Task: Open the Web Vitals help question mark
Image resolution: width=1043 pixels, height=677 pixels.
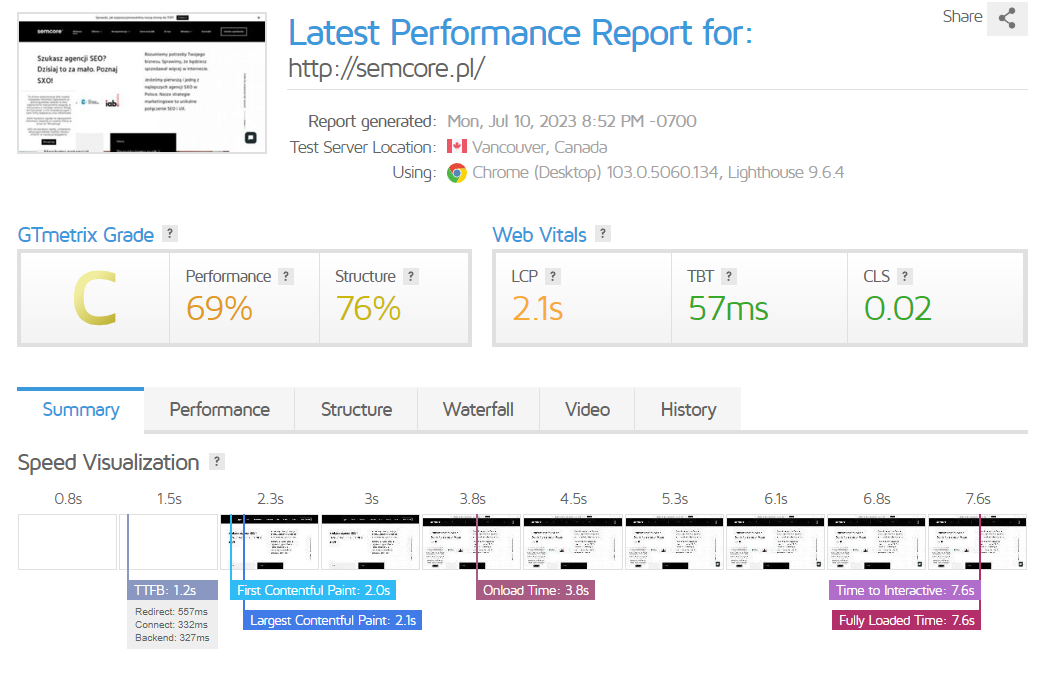Action: click(603, 233)
